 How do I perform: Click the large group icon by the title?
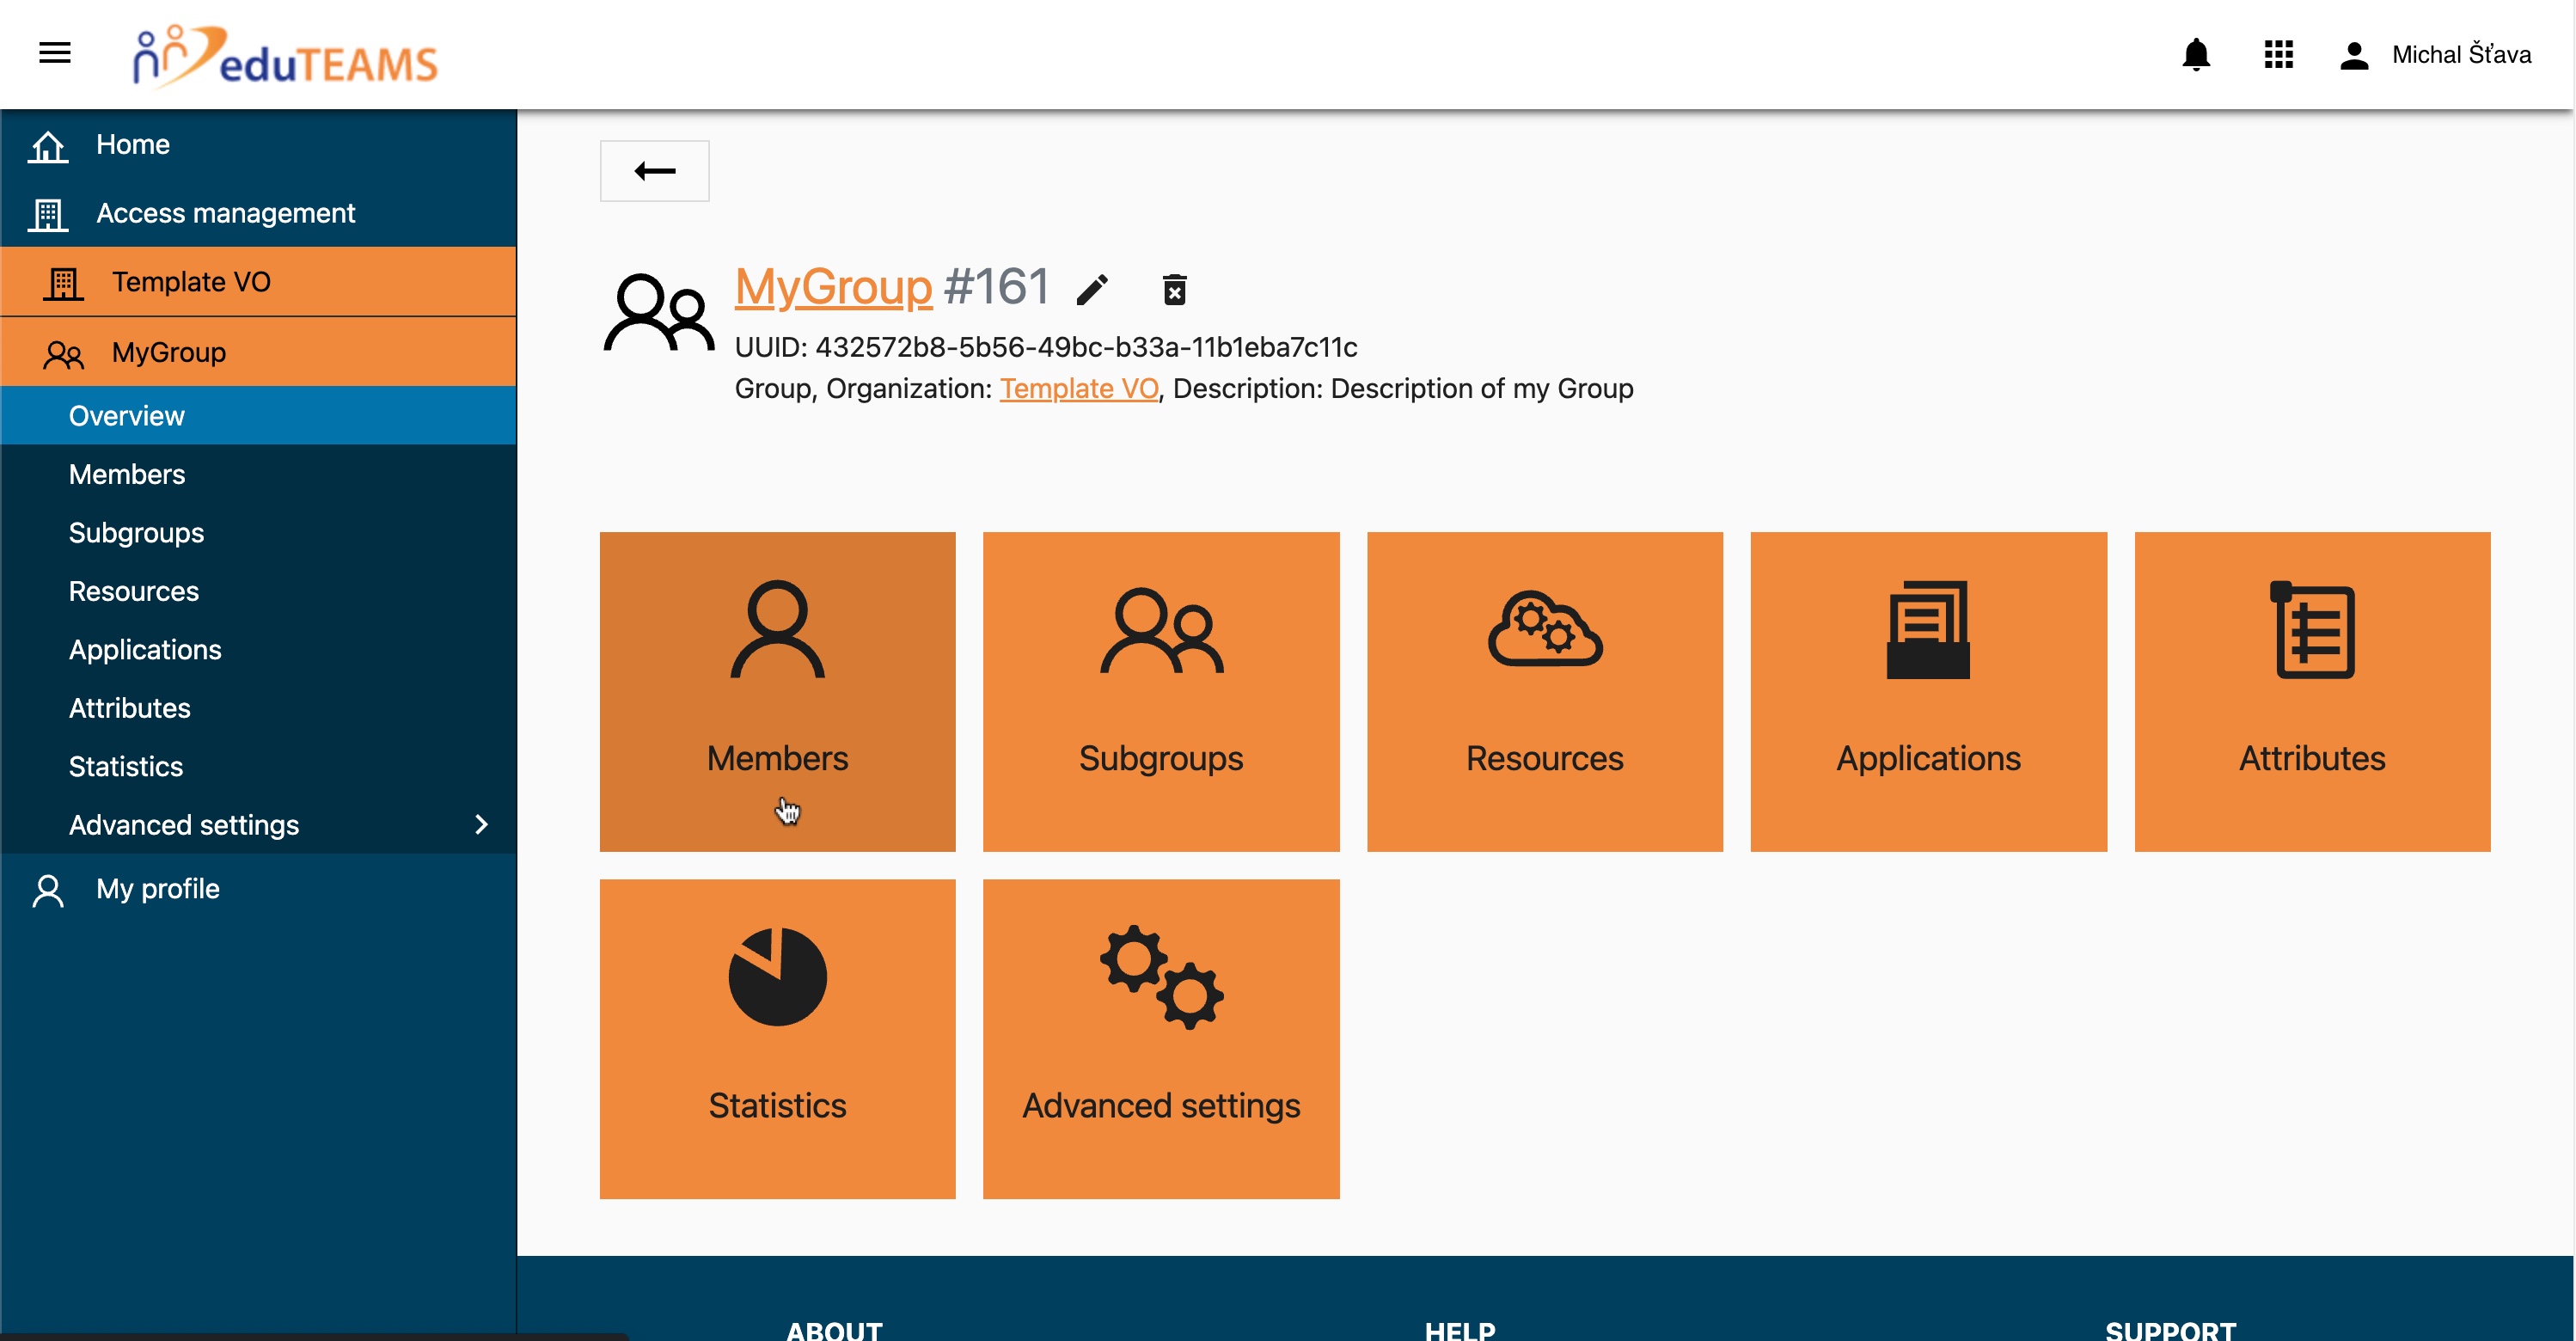pyautogui.click(x=658, y=312)
